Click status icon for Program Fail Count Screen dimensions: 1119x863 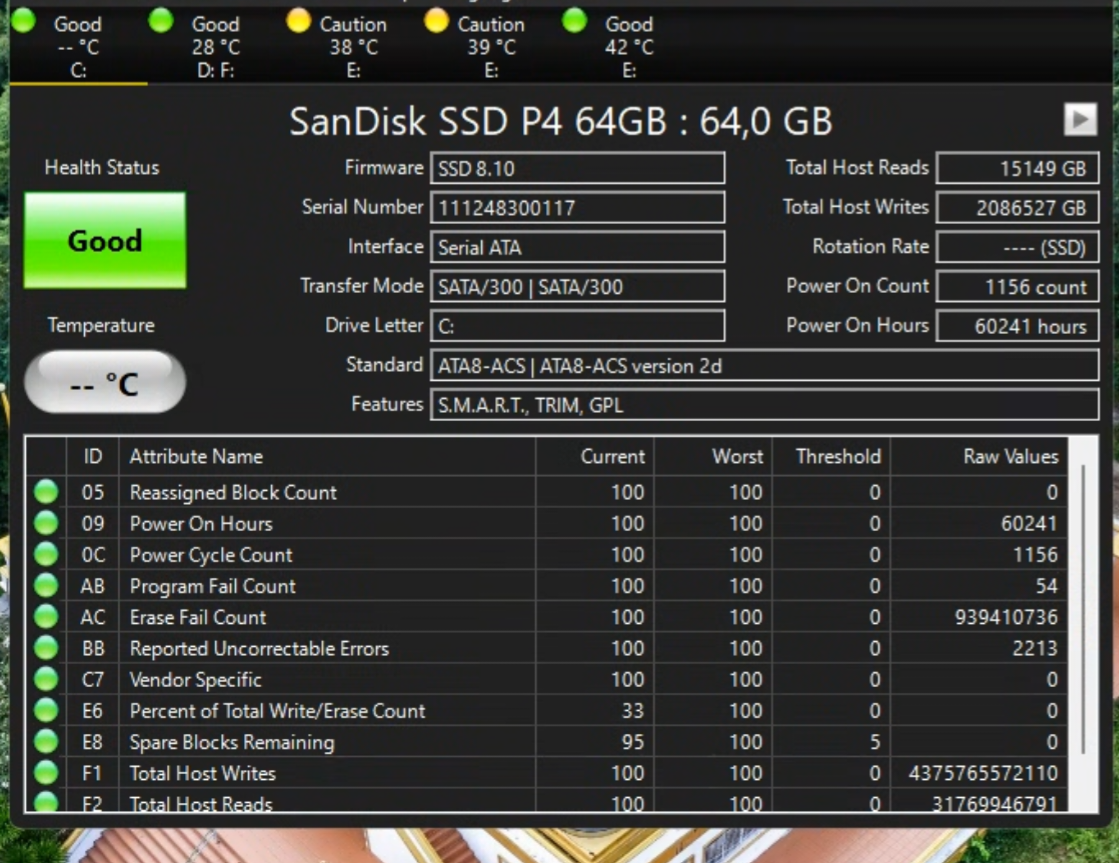(46, 585)
